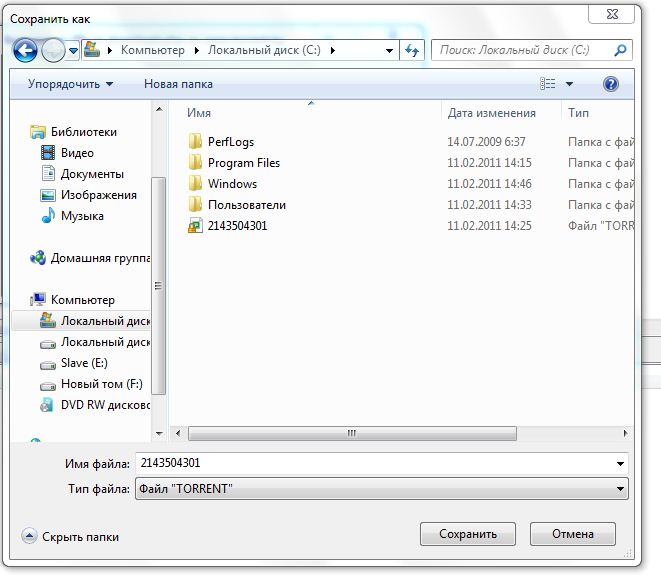Click the Пользователи folder name

tap(247, 205)
